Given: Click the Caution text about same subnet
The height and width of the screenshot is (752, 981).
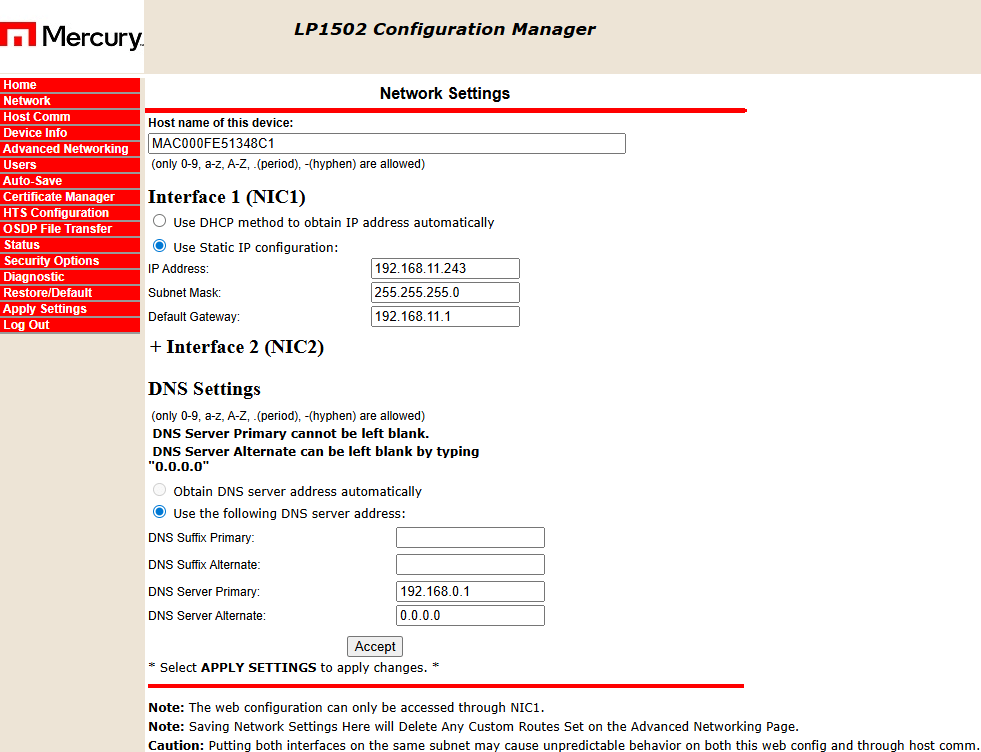Looking at the screenshot, I should click(x=563, y=745).
